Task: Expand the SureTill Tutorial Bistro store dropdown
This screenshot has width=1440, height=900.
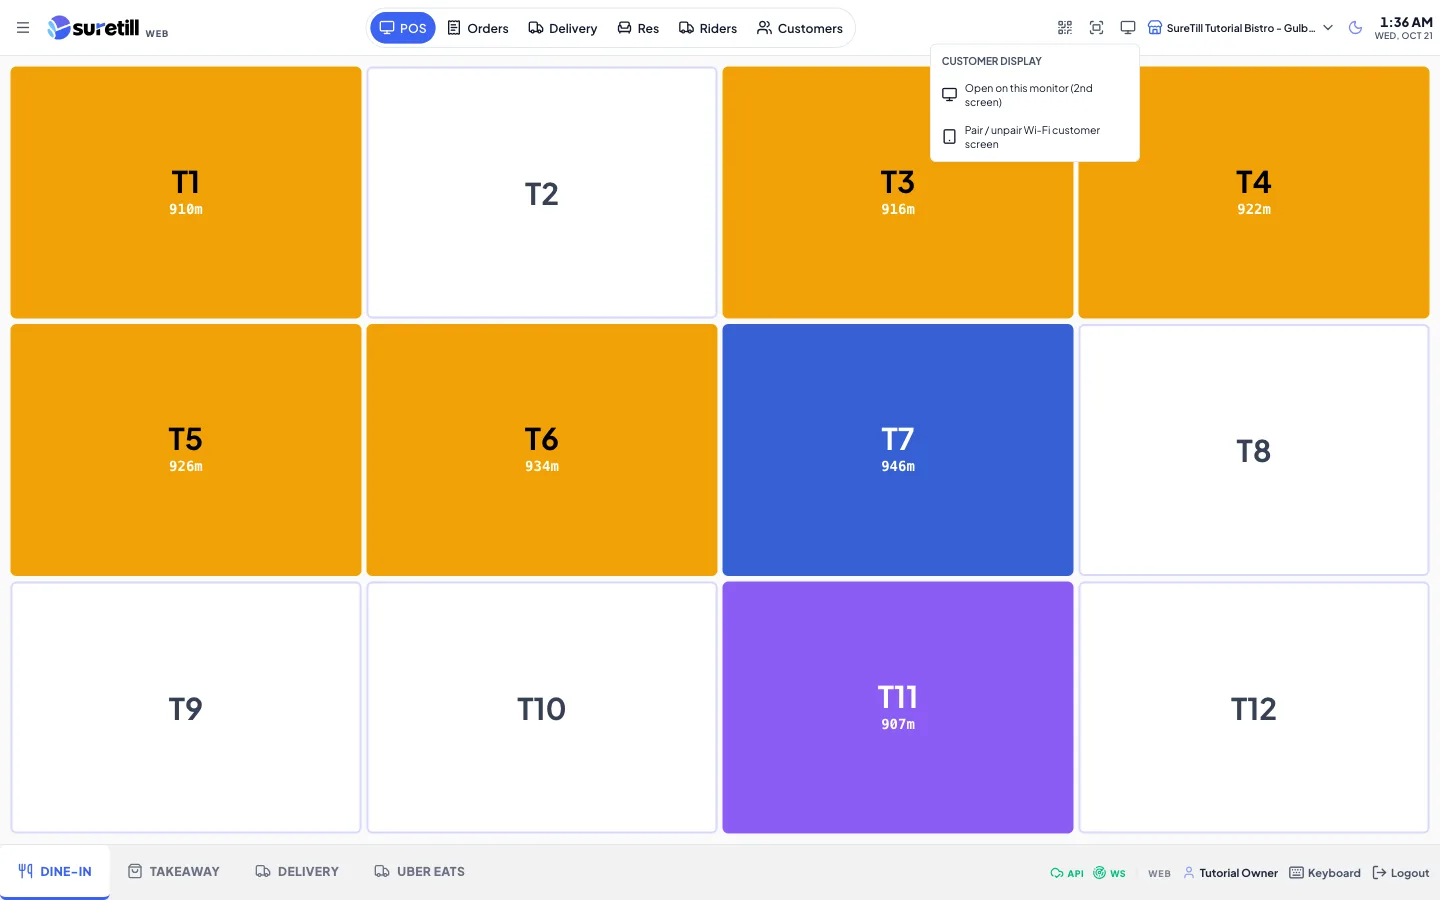Action: (x=1240, y=28)
